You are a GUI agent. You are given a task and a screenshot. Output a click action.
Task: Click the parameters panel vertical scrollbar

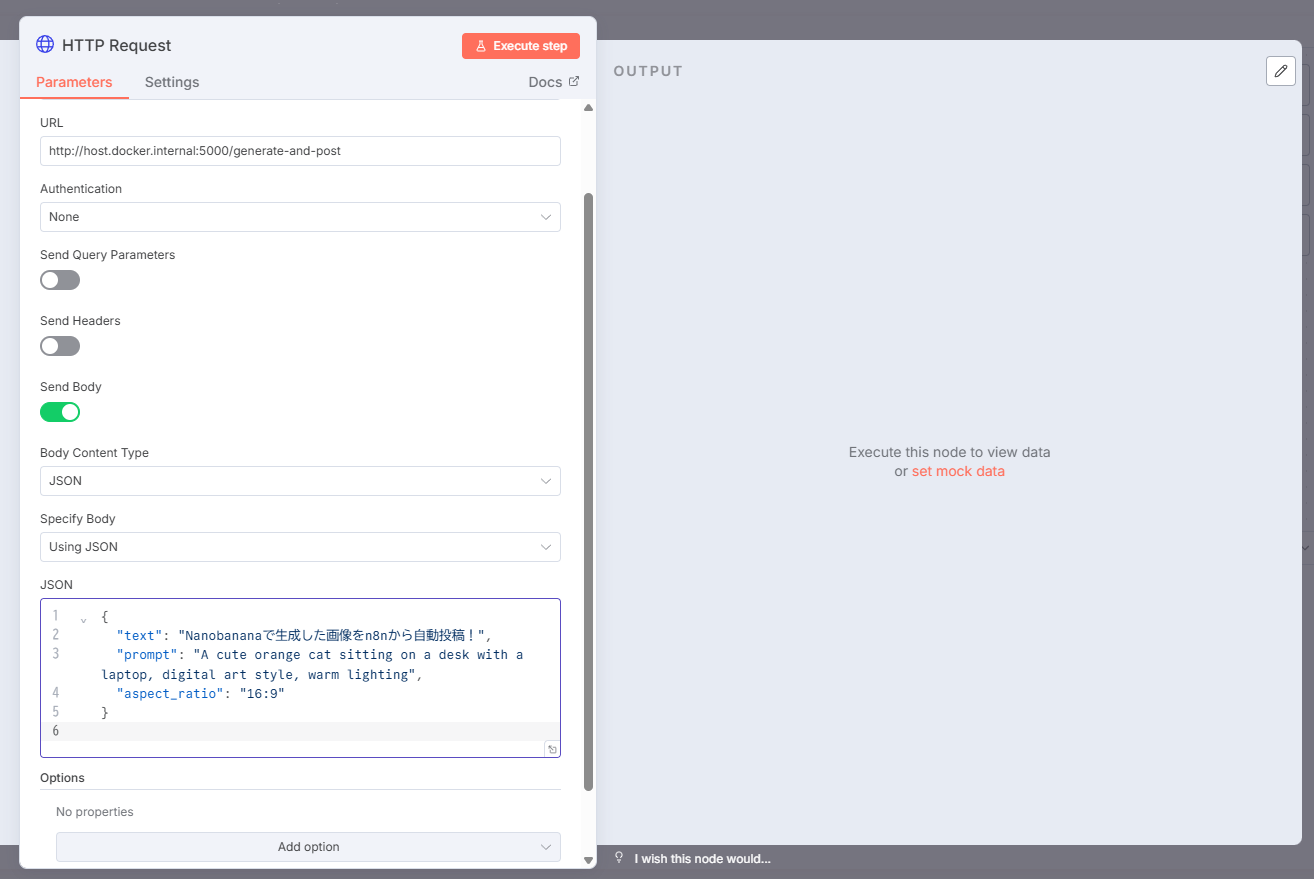point(588,490)
